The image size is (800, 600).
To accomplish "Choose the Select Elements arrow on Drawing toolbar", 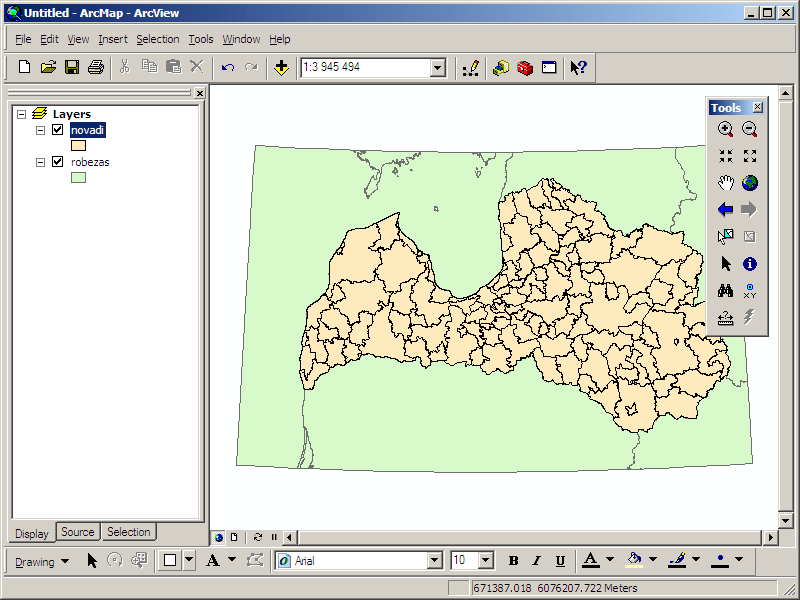I will [x=92, y=561].
